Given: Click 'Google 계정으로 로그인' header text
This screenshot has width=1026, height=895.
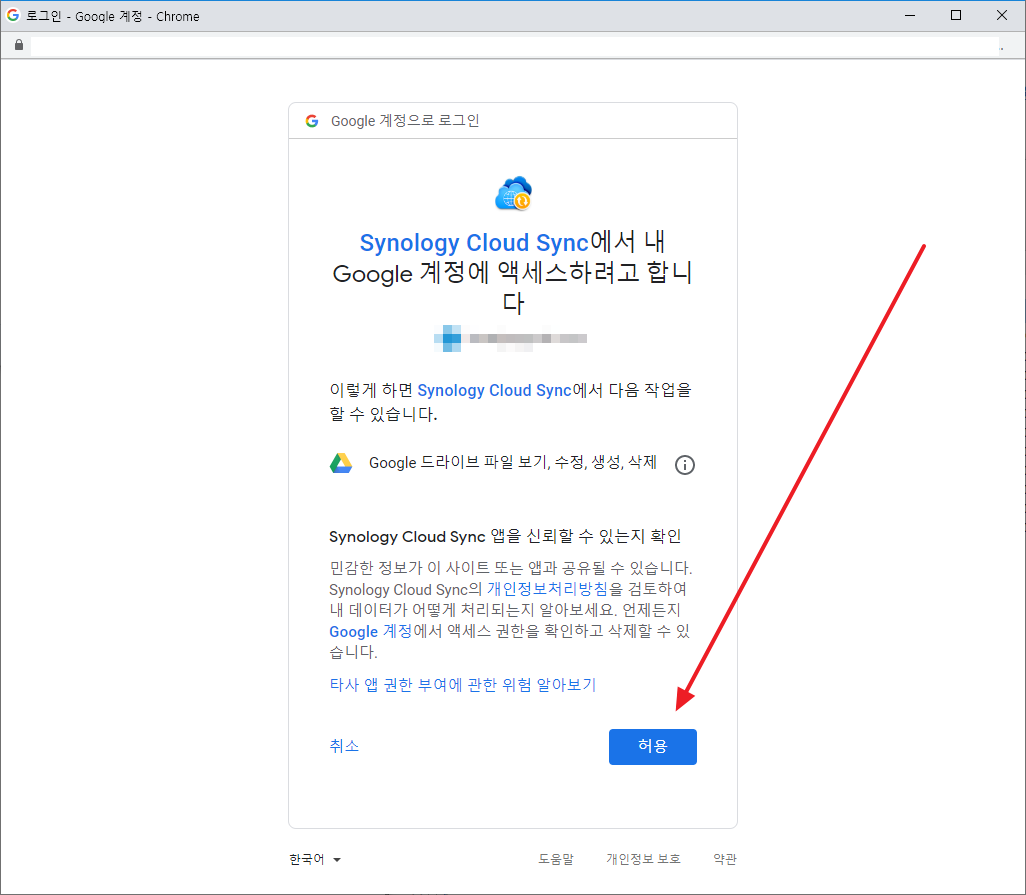Looking at the screenshot, I should pos(405,121).
